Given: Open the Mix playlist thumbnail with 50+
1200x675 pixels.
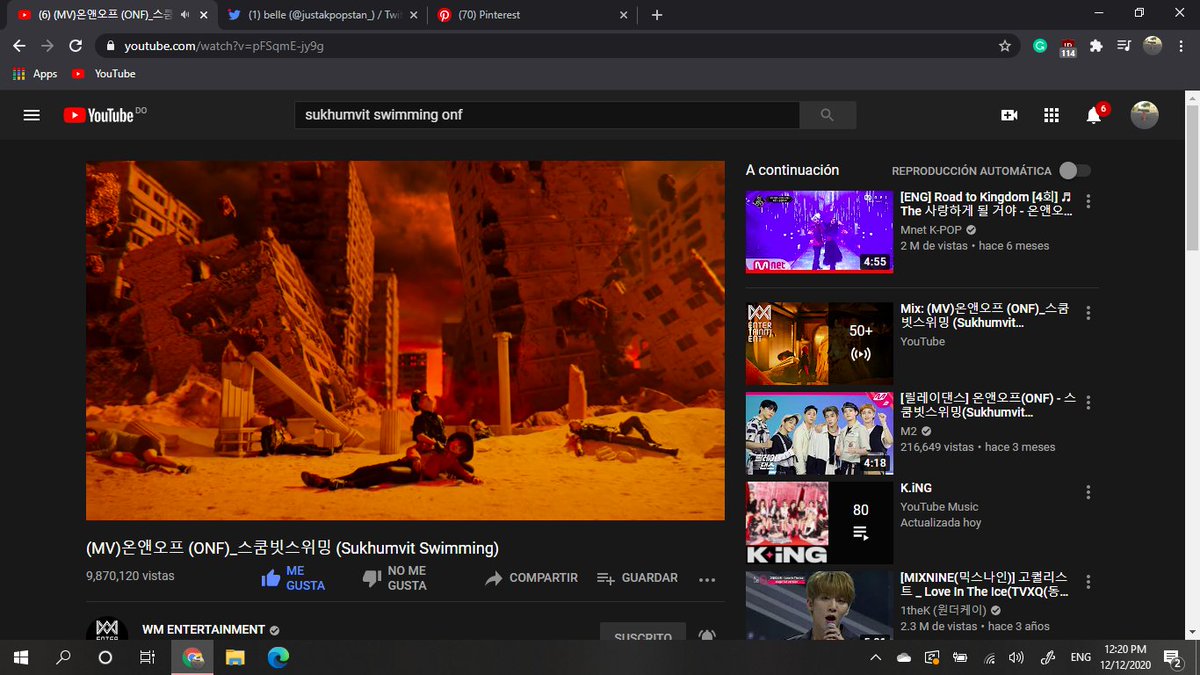Looking at the screenshot, I should (819, 344).
